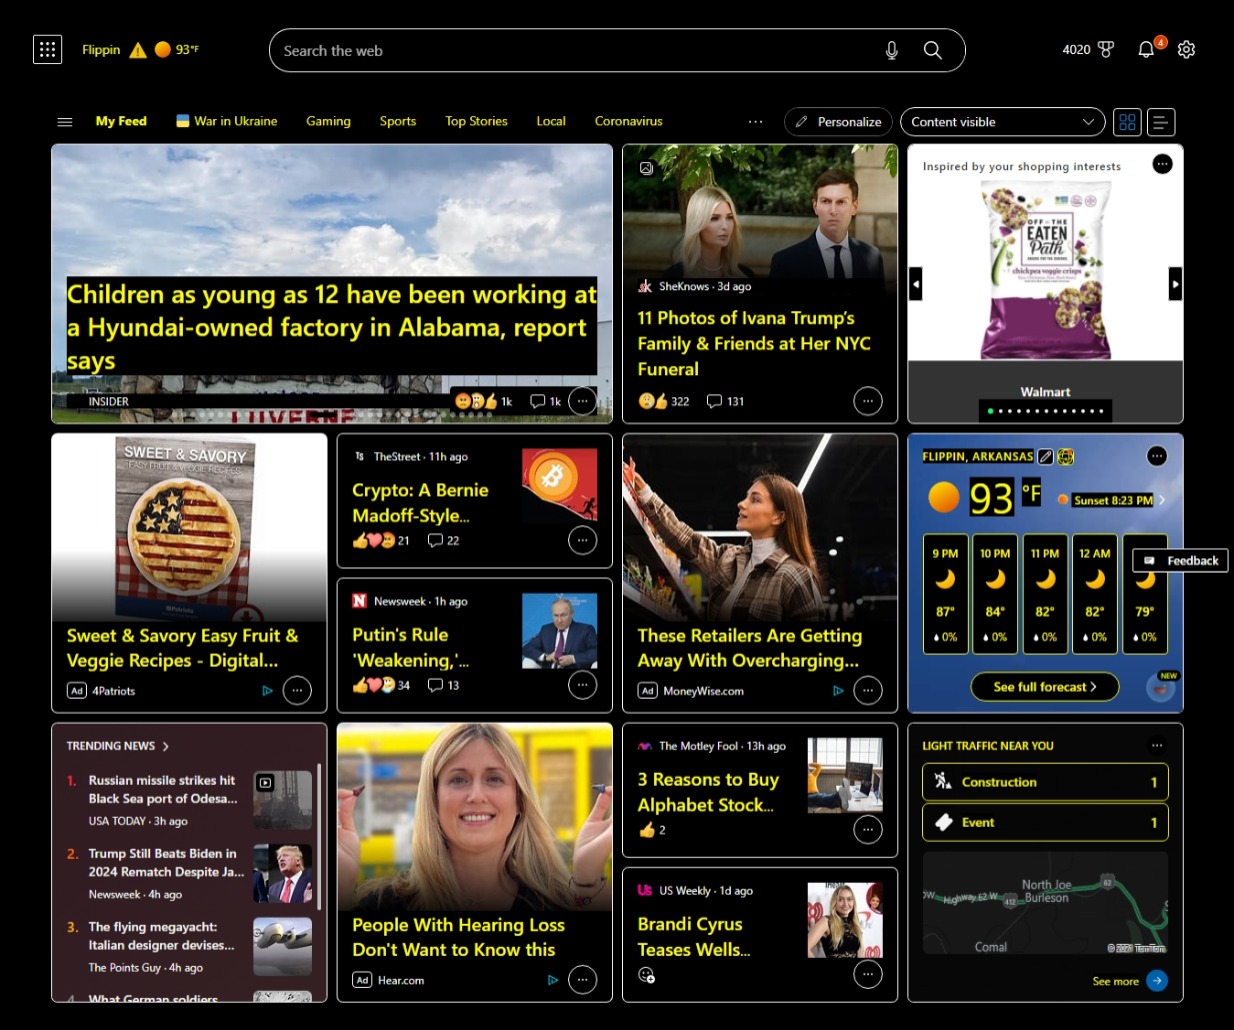Expand more feed topics with ellipsis
Image resolution: width=1234 pixels, height=1030 pixels.
pyautogui.click(x=755, y=122)
